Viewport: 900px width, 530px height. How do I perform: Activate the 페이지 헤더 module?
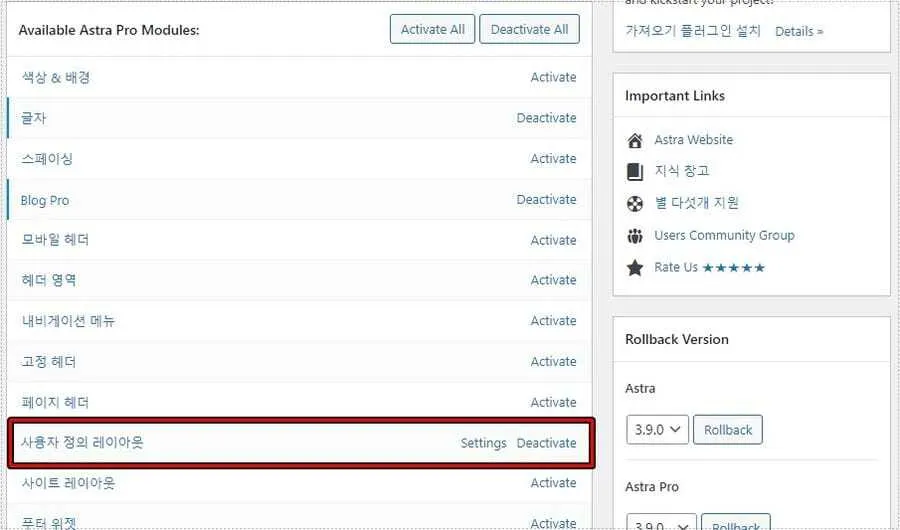click(553, 402)
